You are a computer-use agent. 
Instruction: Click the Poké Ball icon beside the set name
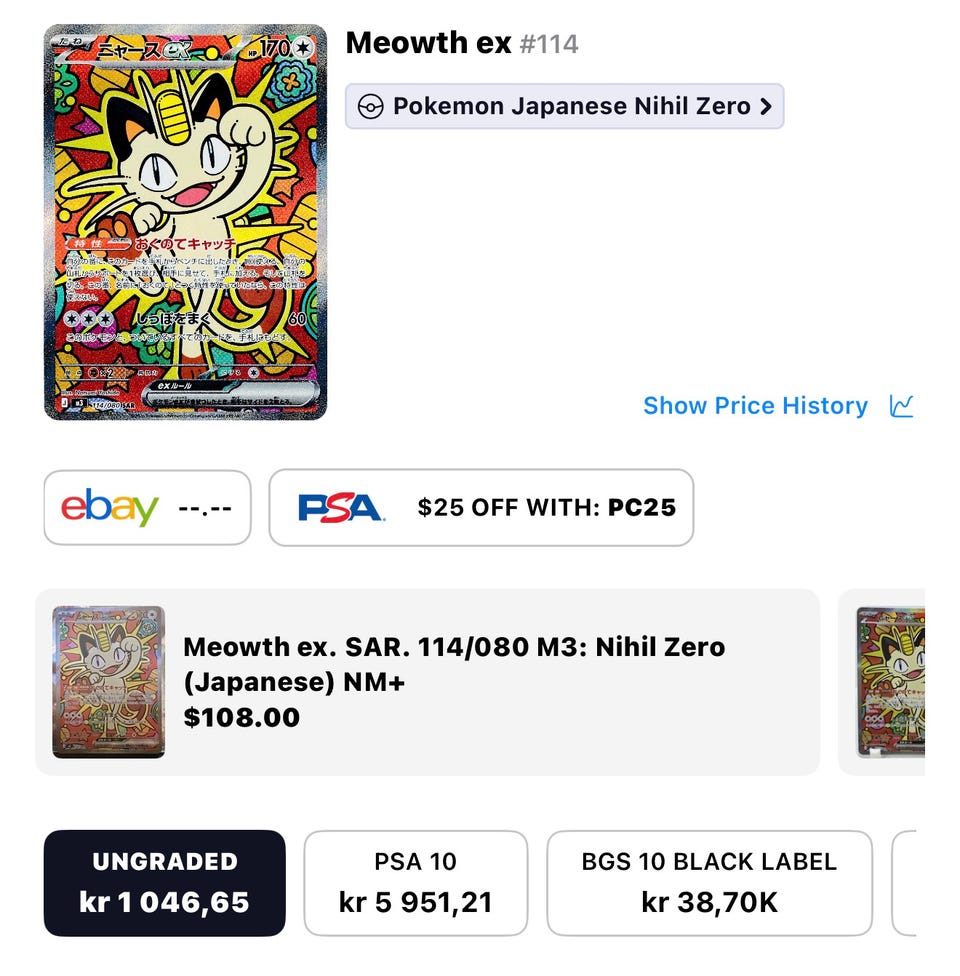pos(370,107)
